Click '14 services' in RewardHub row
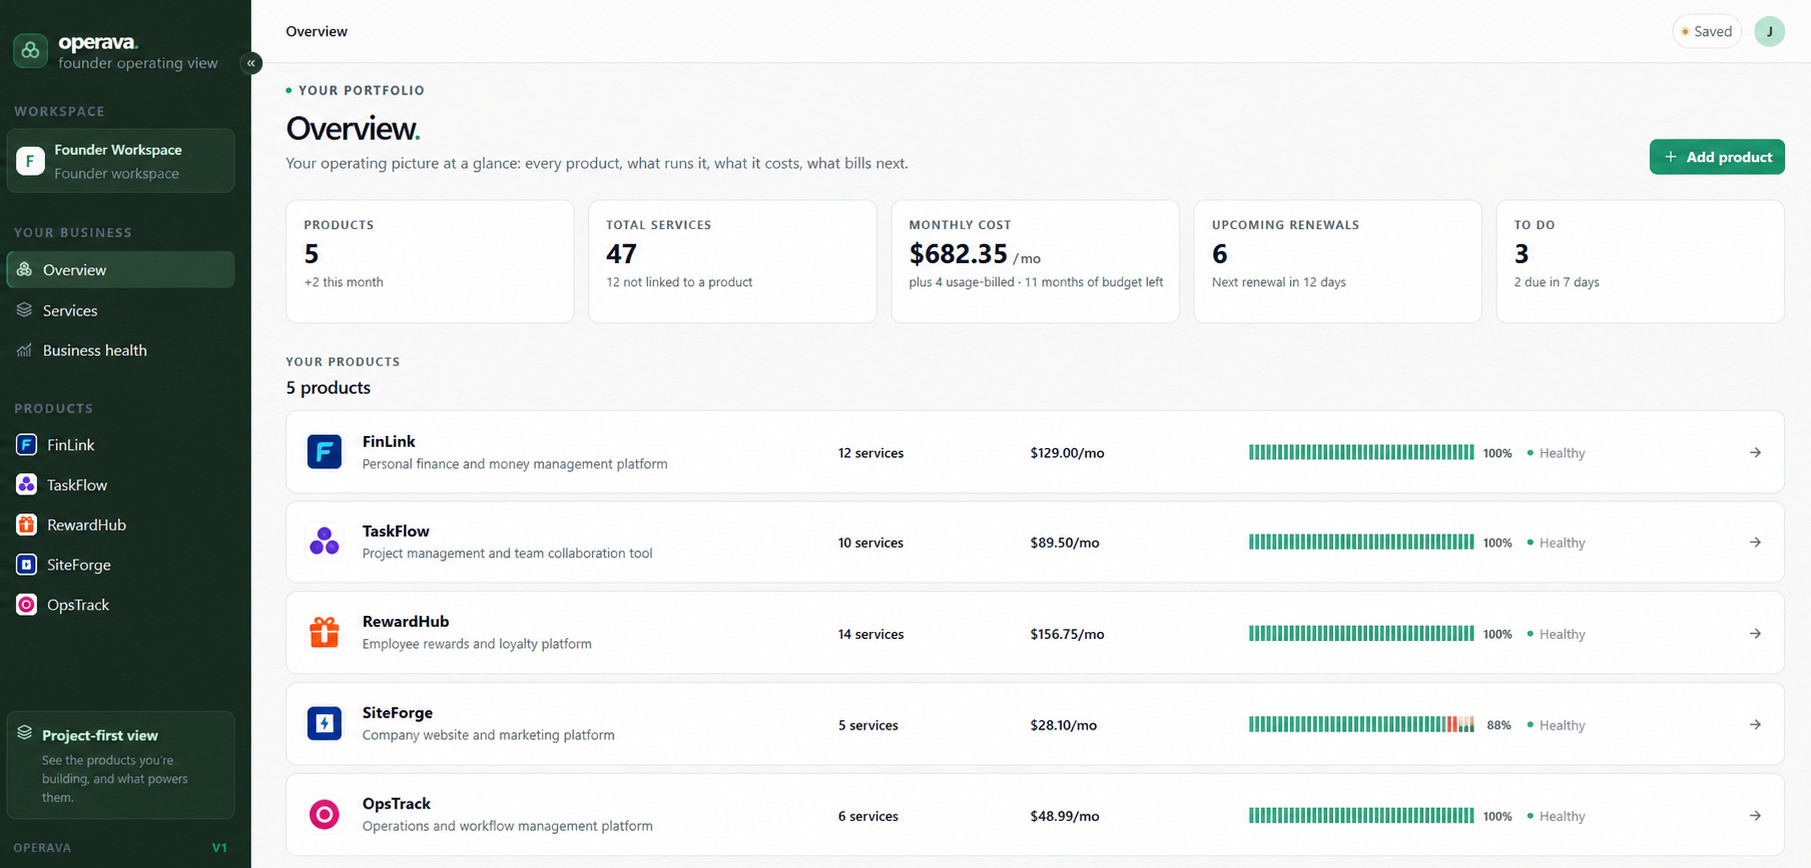 point(871,634)
